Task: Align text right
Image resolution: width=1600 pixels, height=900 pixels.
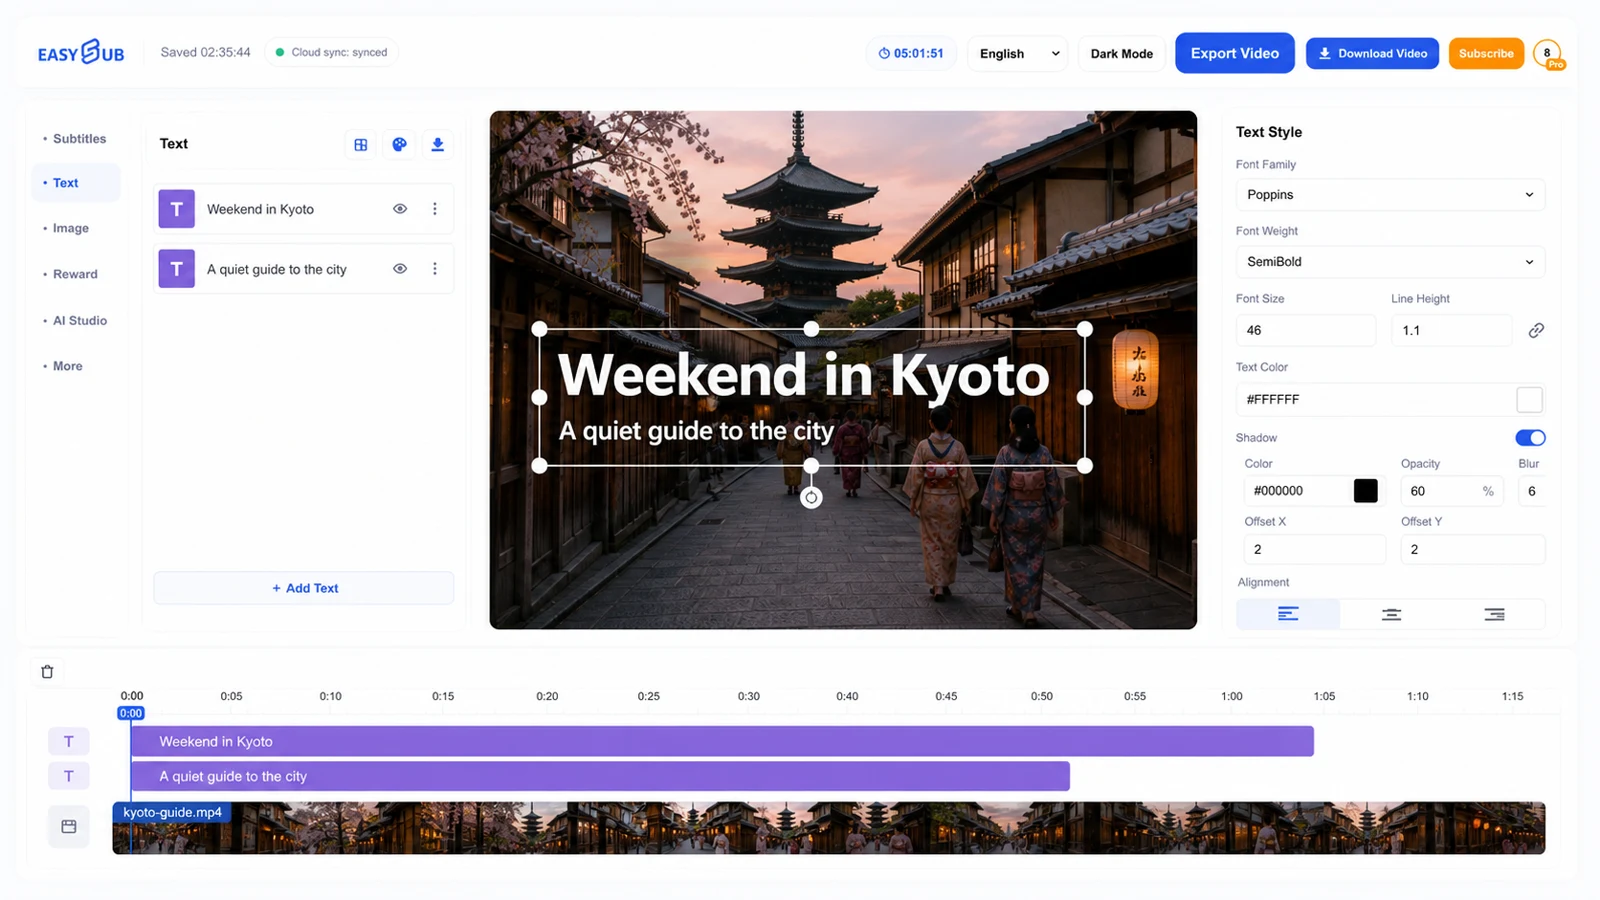Action: pos(1494,614)
